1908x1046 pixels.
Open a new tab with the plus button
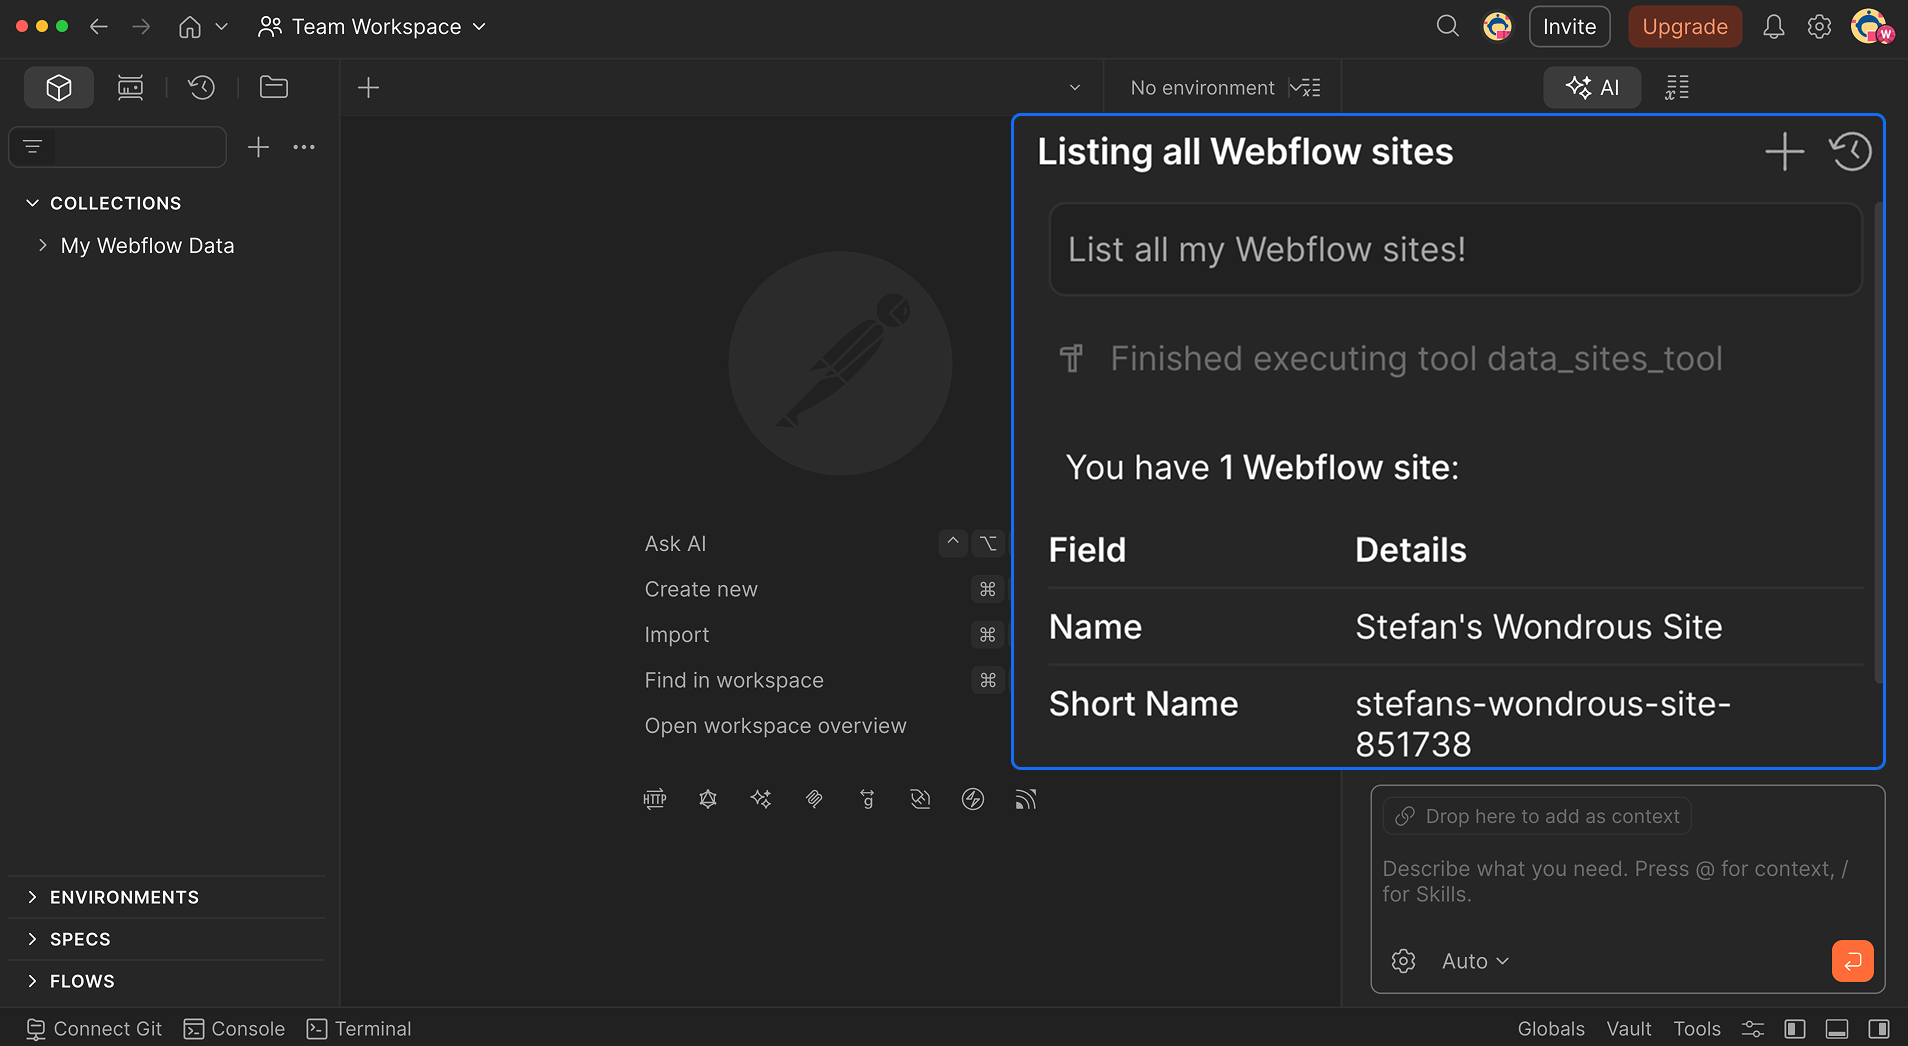(x=368, y=88)
